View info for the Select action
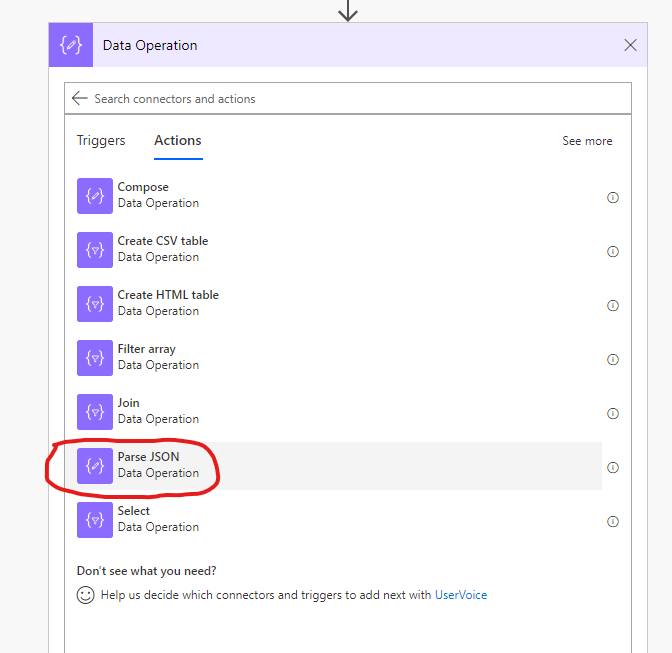The width and height of the screenshot is (672, 653). coord(613,522)
